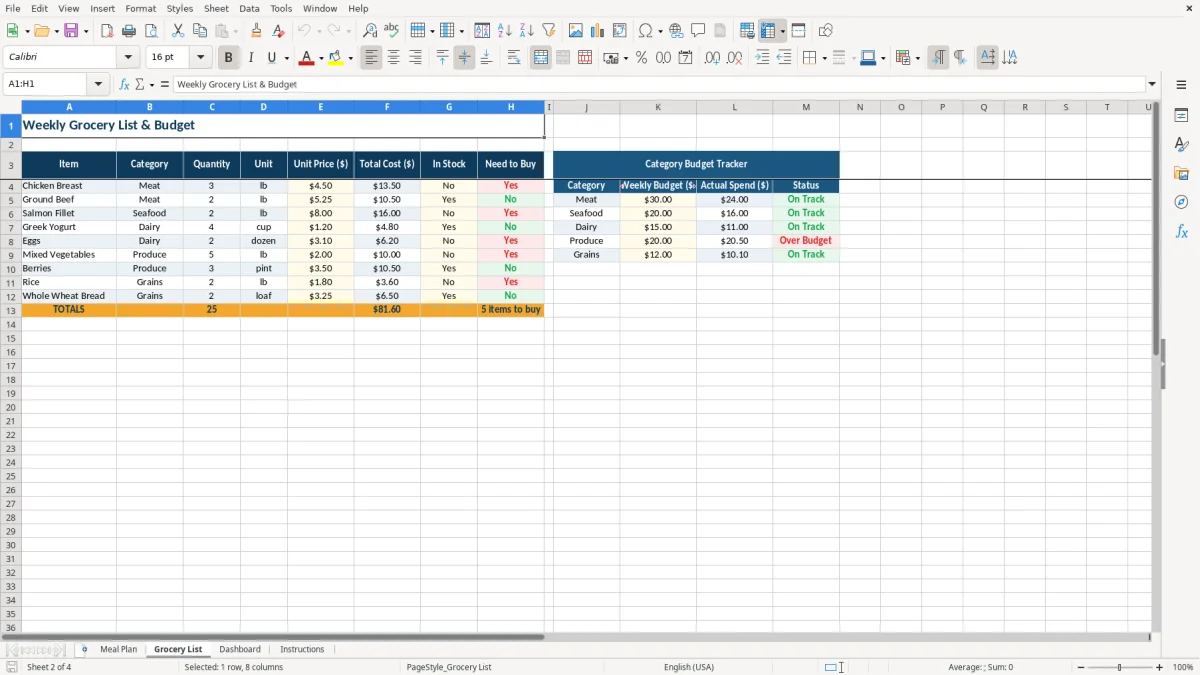Open the background color dropdown arrow
Viewport: 1200px width, 675px height.
click(x=351, y=58)
